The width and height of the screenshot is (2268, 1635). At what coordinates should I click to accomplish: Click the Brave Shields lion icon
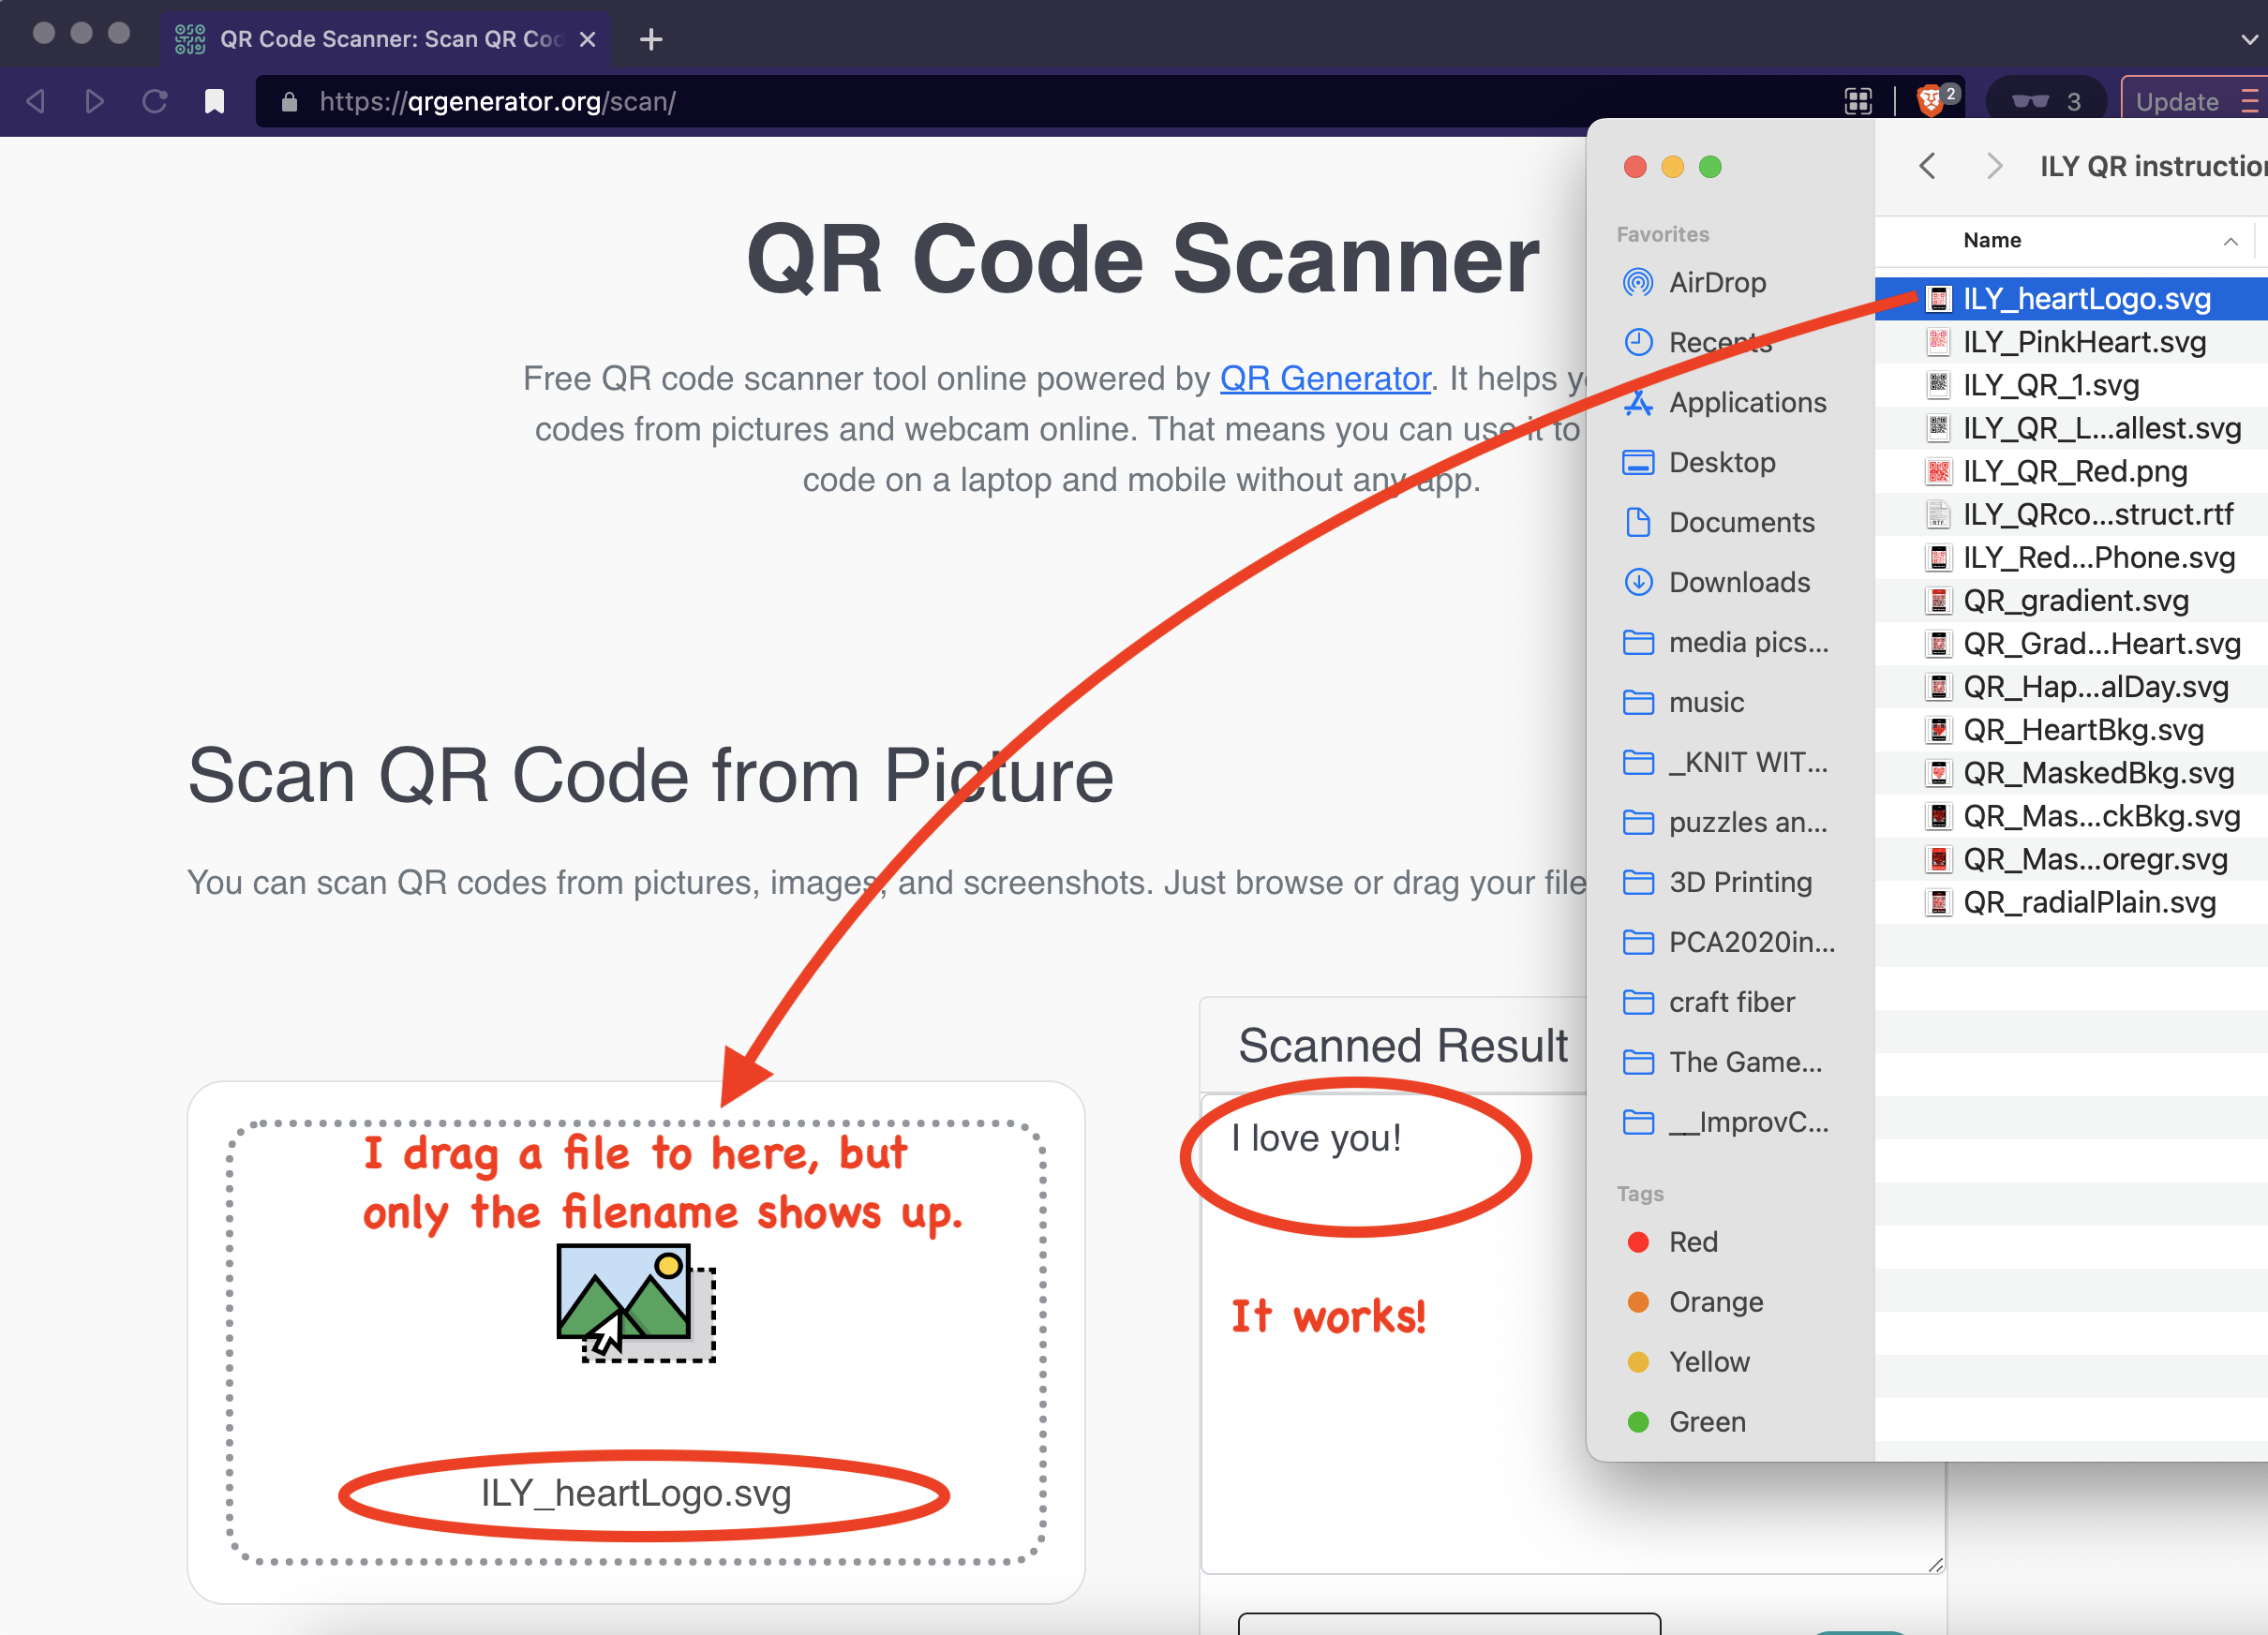[x=1931, y=100]
